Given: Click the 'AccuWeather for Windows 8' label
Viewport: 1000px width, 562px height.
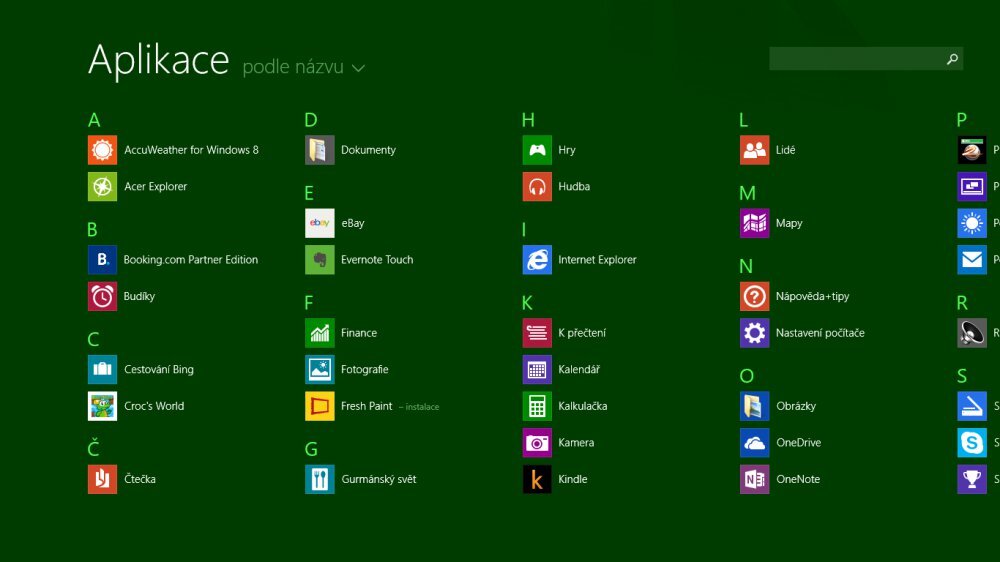Looking at the screenshot, I should pyautogui.click(x=191, y=150).
